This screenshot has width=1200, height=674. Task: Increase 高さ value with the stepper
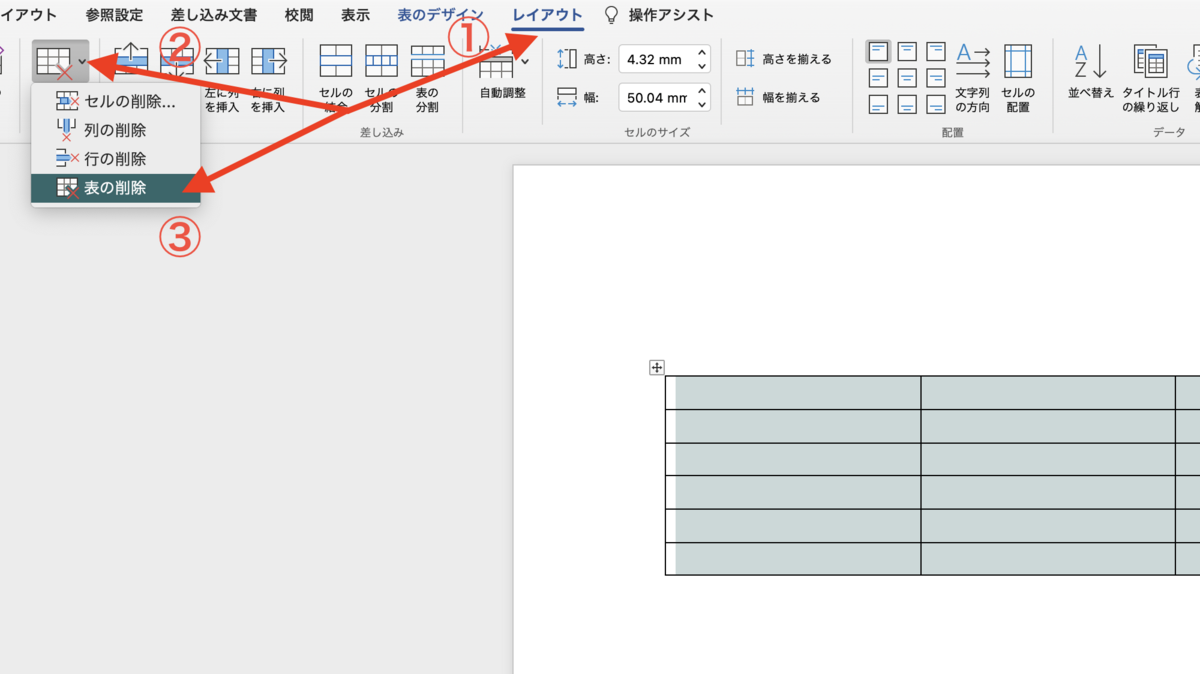[700, 54]
